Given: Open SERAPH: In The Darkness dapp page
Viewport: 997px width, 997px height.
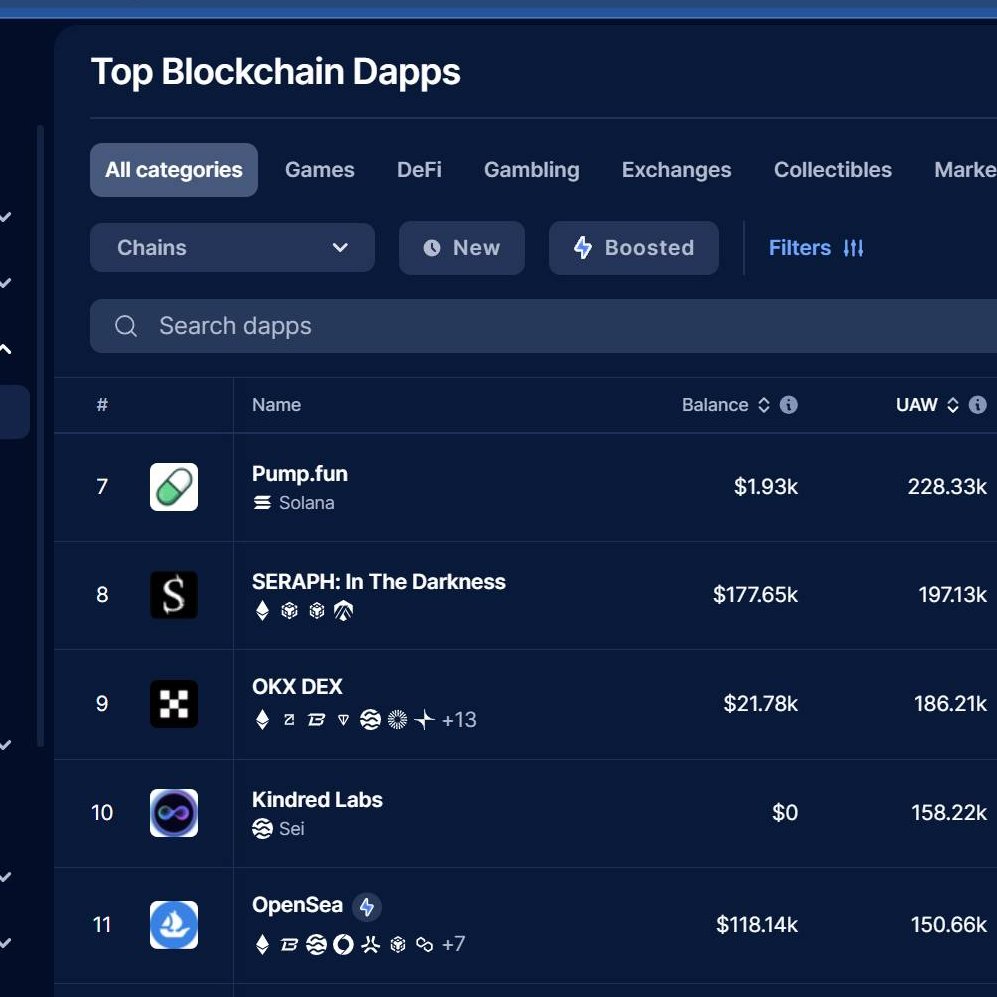Looking at the screenshot, I should [x=378, y=582].
